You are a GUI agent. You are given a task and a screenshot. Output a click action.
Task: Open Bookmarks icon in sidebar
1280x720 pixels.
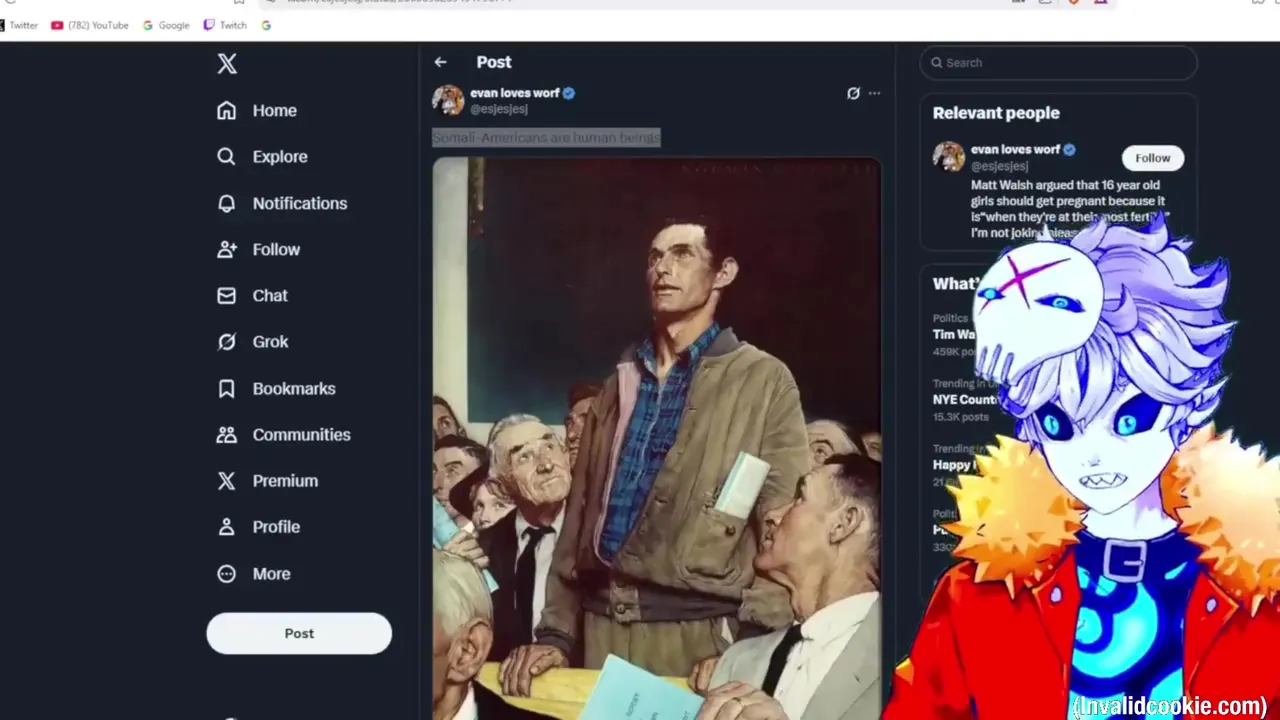227,388
